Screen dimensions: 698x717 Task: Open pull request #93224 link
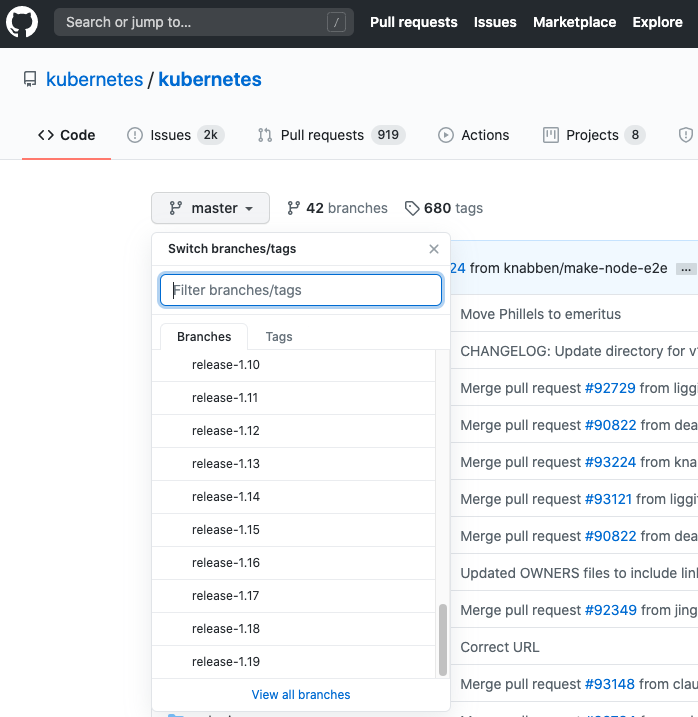pos(610,462)
